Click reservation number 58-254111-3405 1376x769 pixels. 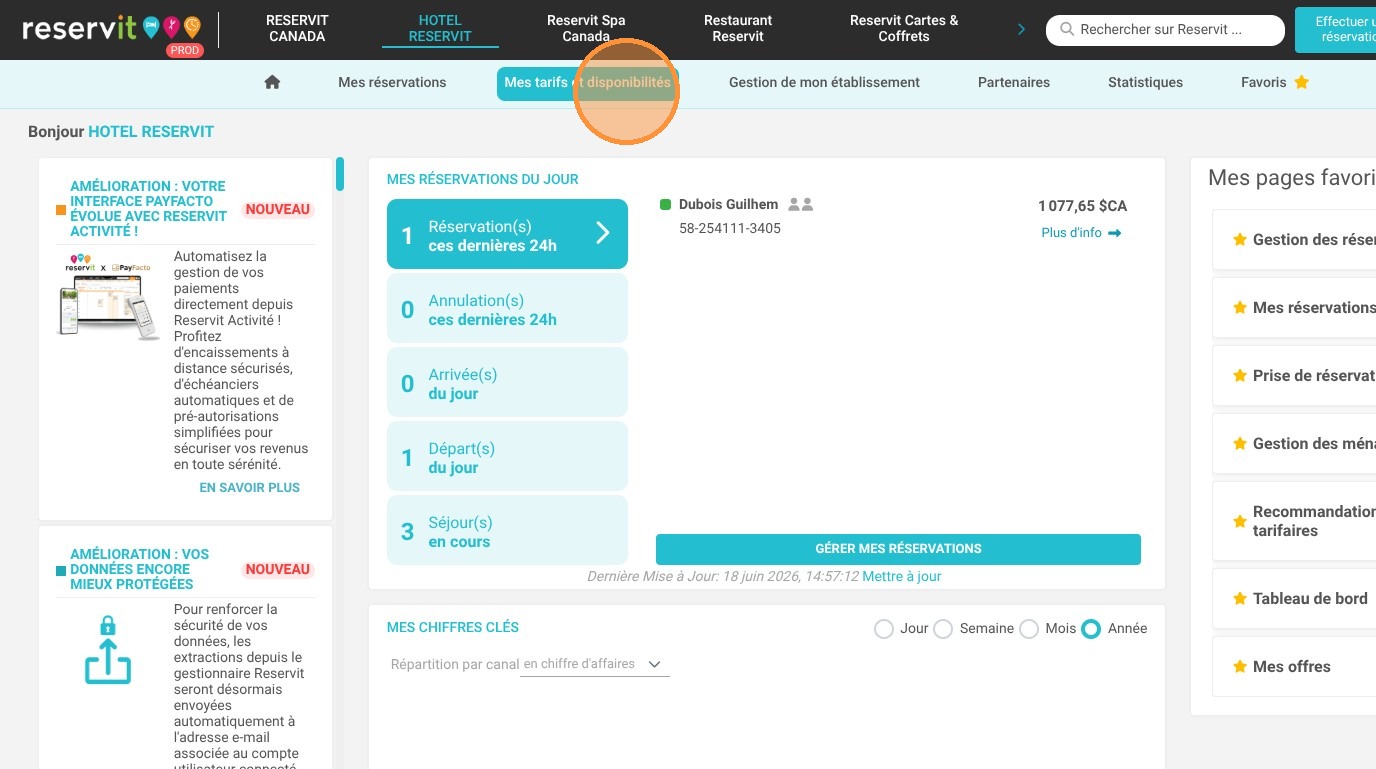[730, 229]
